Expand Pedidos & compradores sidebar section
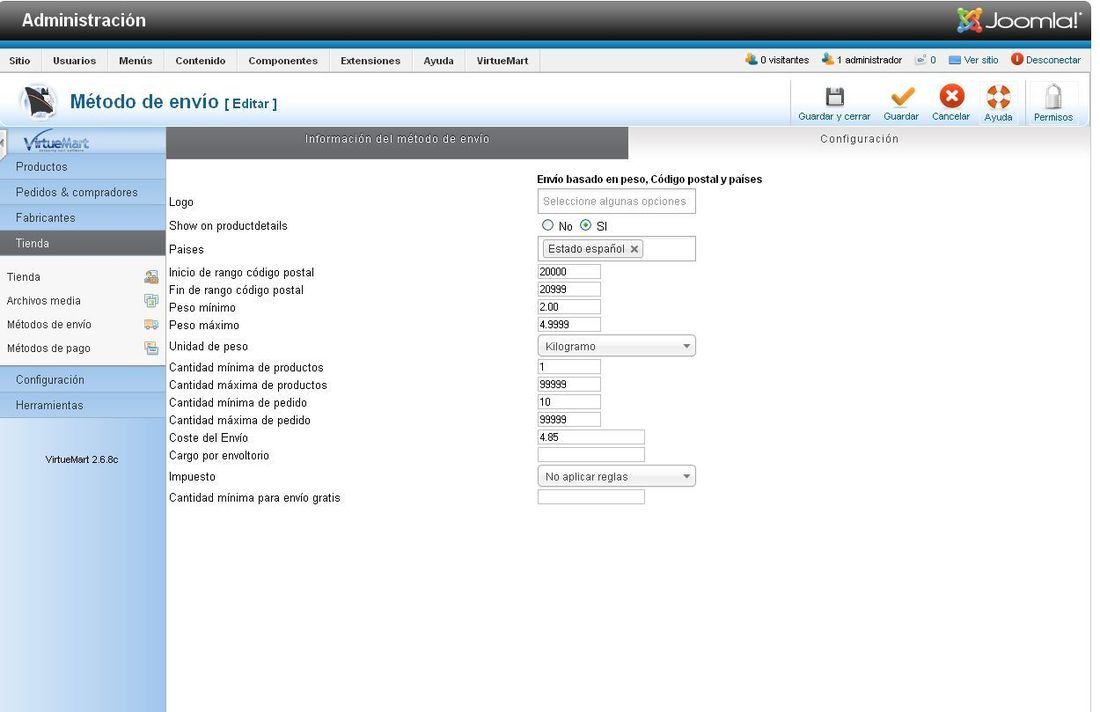 tap(83, 192)
